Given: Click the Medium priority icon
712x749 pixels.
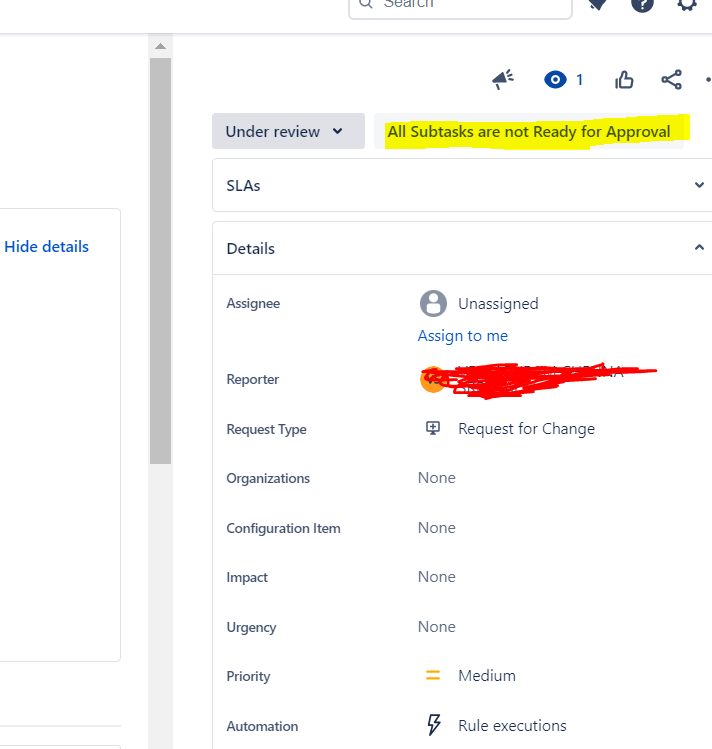Looking at the screenshot, I should pos(433,675).
